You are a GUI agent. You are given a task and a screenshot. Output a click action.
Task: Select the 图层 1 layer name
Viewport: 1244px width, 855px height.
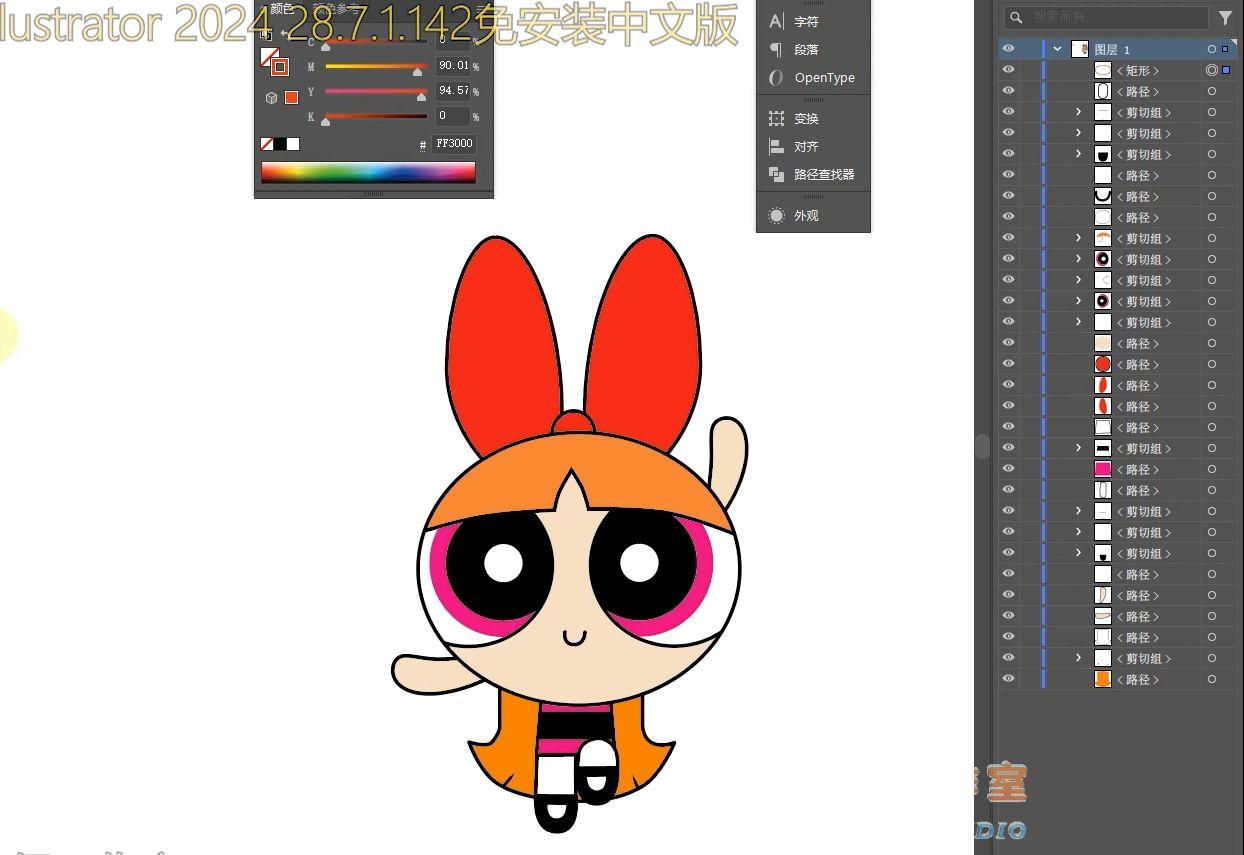(x=1112, y=49)
